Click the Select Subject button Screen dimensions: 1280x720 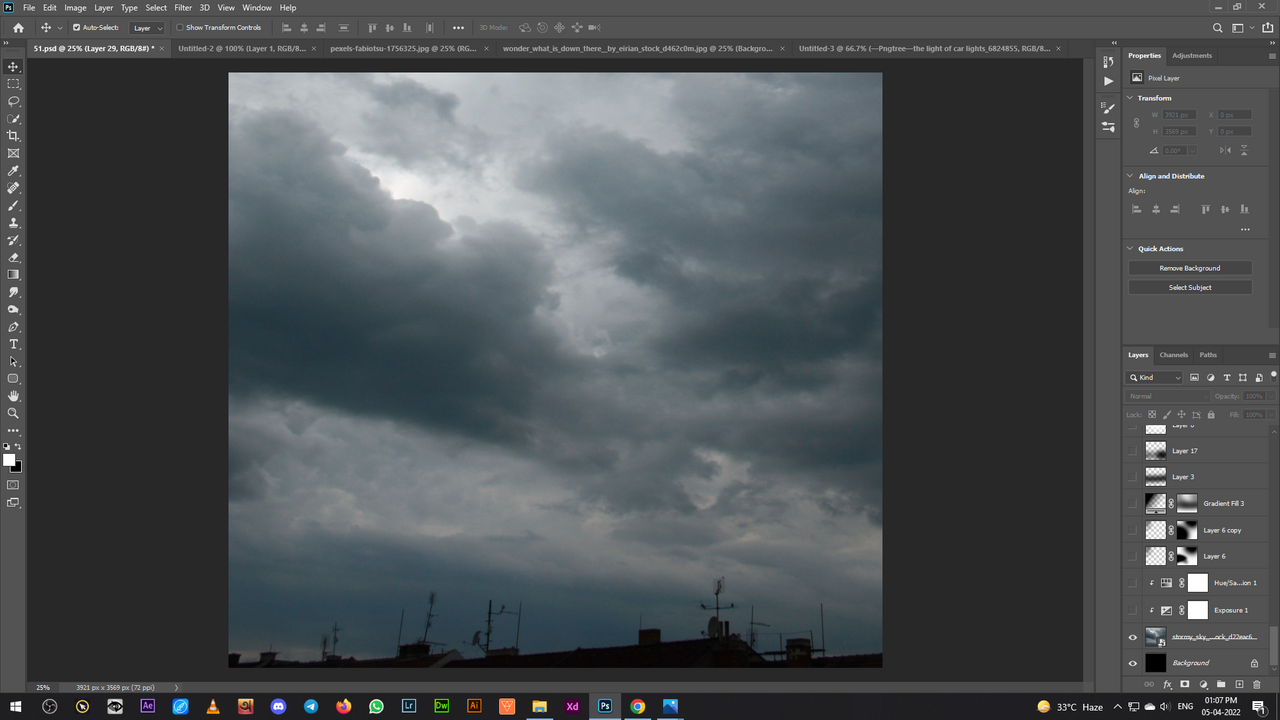[x=1190, y=287]
